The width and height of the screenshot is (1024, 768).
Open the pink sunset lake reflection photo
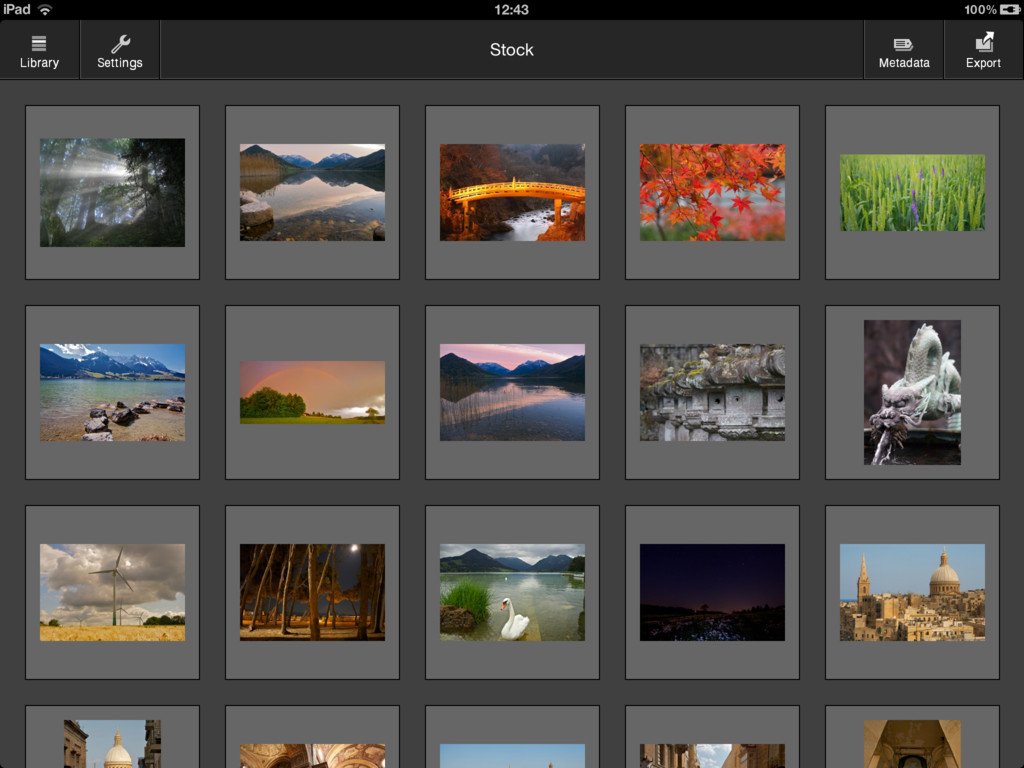512,392
